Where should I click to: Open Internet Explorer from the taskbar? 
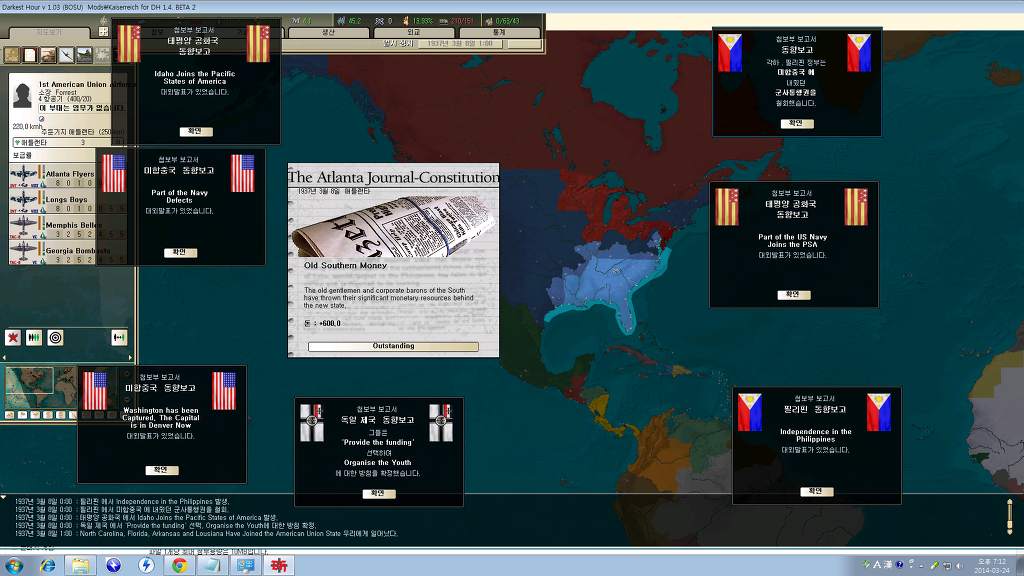coord(47,565)
